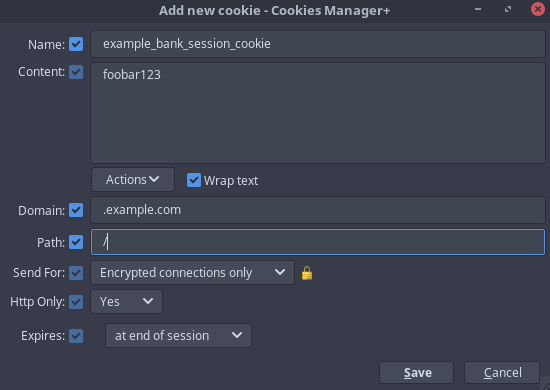Image resolution: width=550 pixels, height=390 pixels.
Task: Focus the cookie Name input field
Action: (318, 44)
